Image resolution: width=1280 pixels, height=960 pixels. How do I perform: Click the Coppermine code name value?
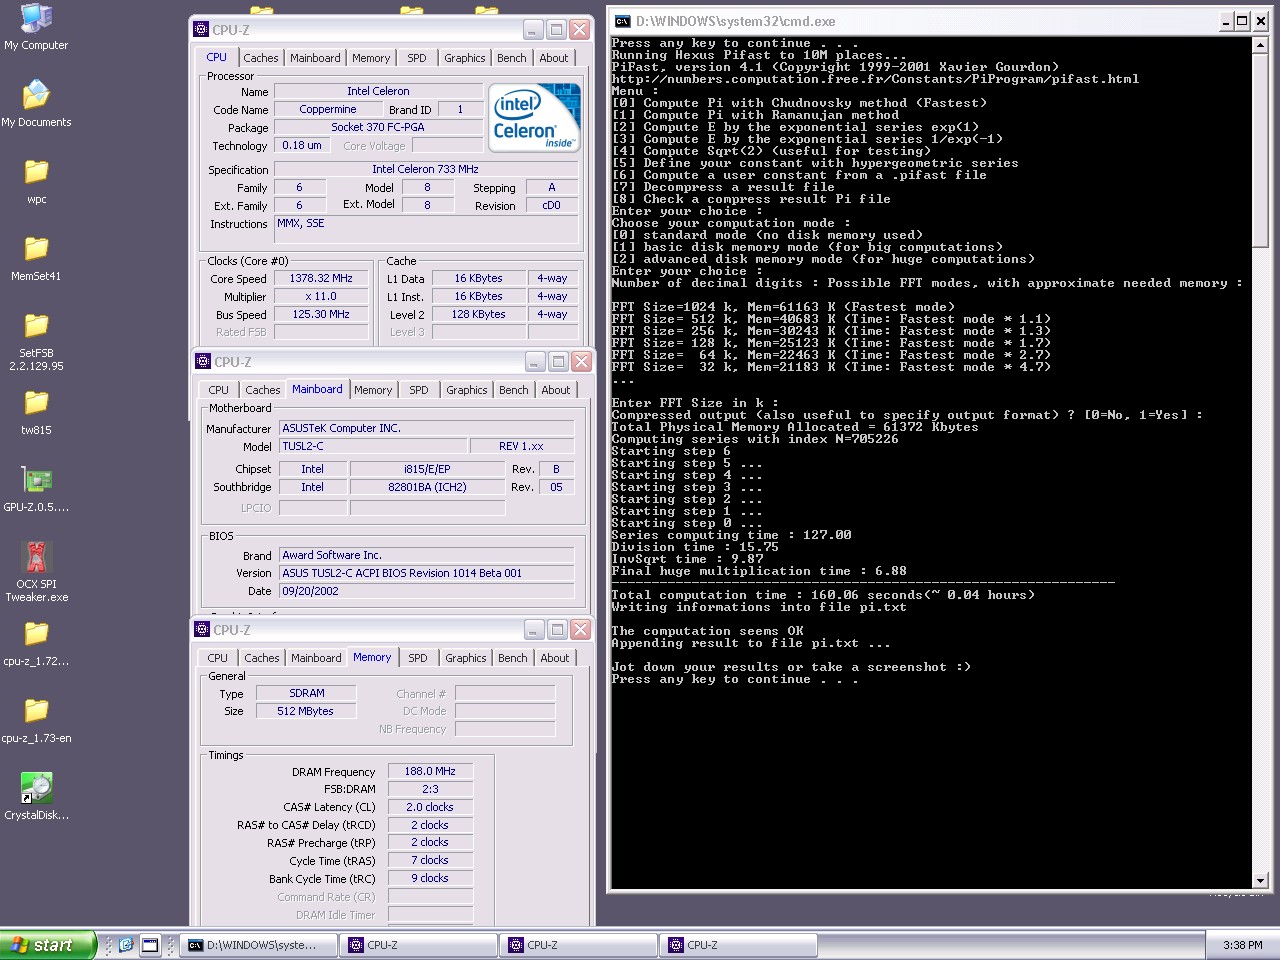(x=328, y=109)
